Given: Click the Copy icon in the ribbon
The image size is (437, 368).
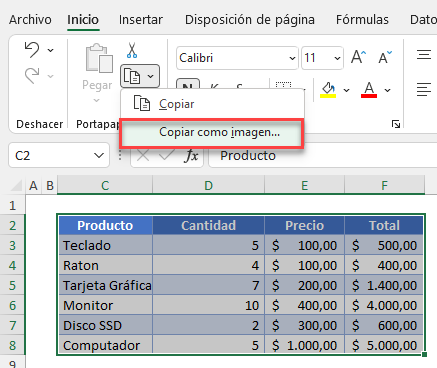Looking at the screenshot, I should click(x=132, y=76).
